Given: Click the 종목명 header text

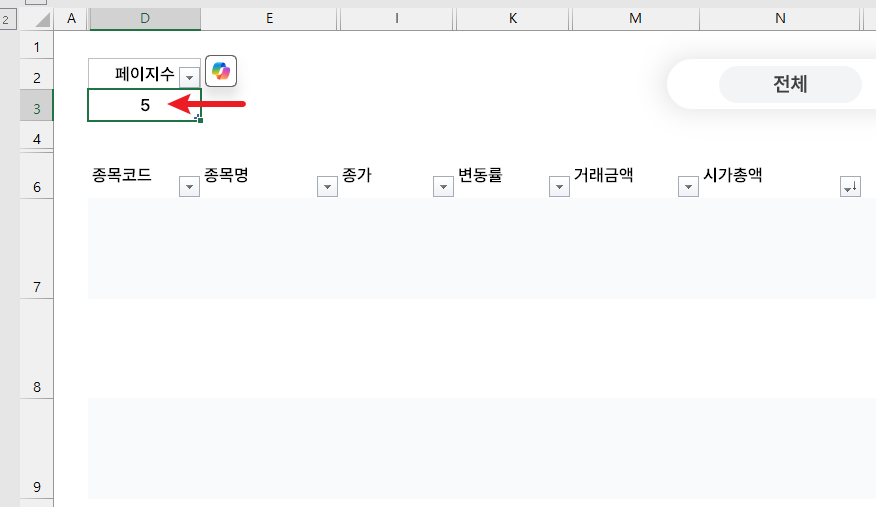Looking at the screenshot, I should pos(226,175).
